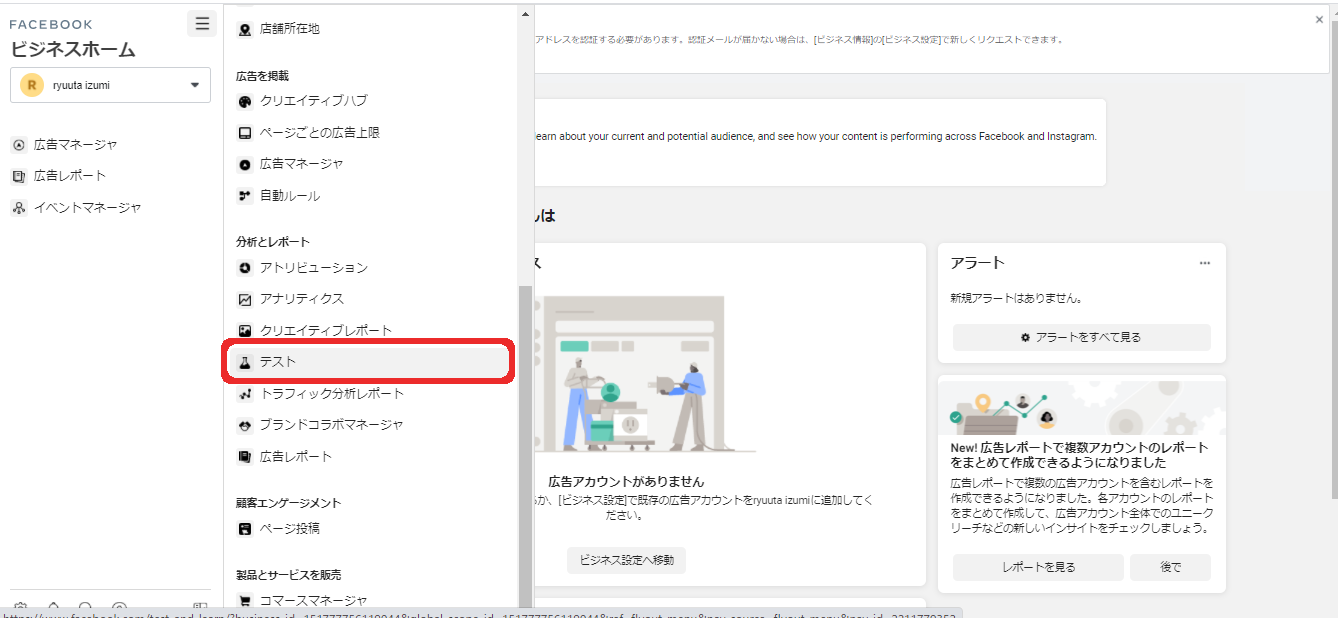Toggle the hamburger menu icon beside FACEBOOK
1338x618 pixels.
202,24
